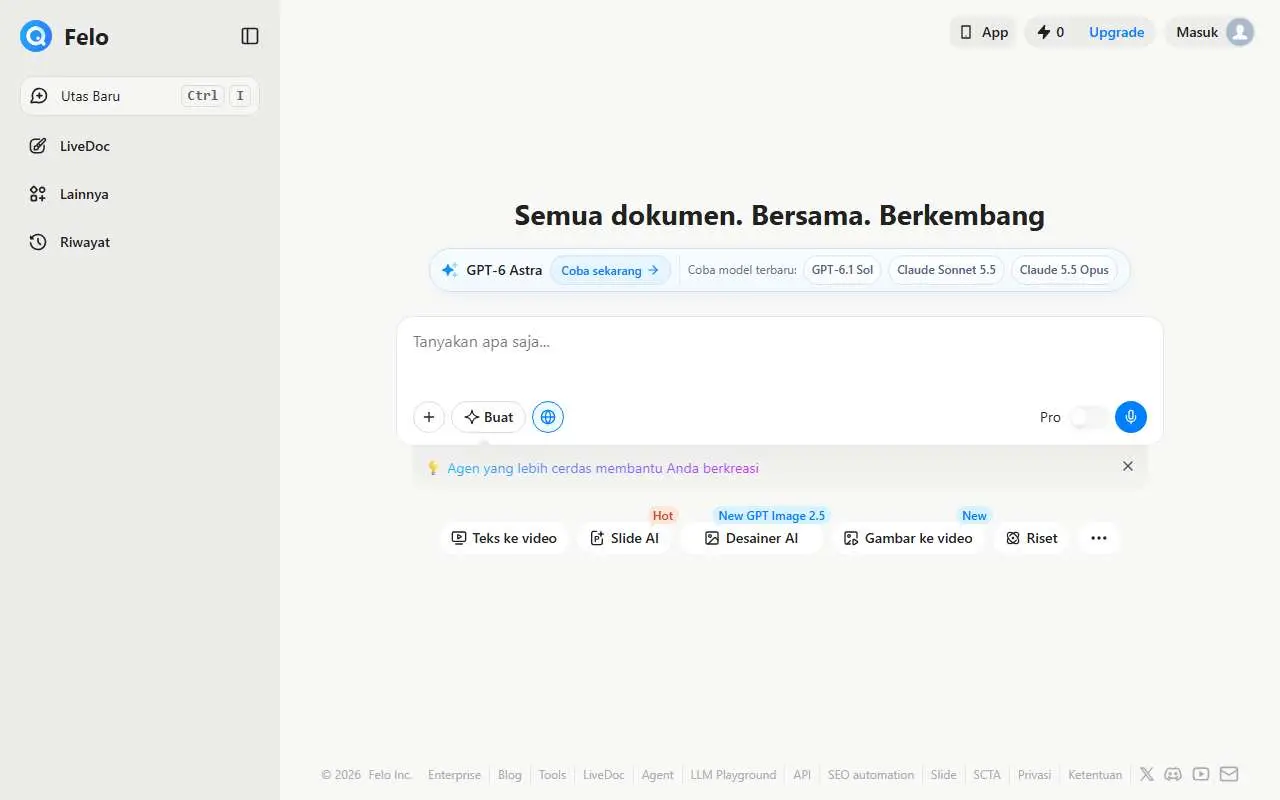Click the email envelope footer icon
Screen dimensions: 1280x800
(1229, 774)
